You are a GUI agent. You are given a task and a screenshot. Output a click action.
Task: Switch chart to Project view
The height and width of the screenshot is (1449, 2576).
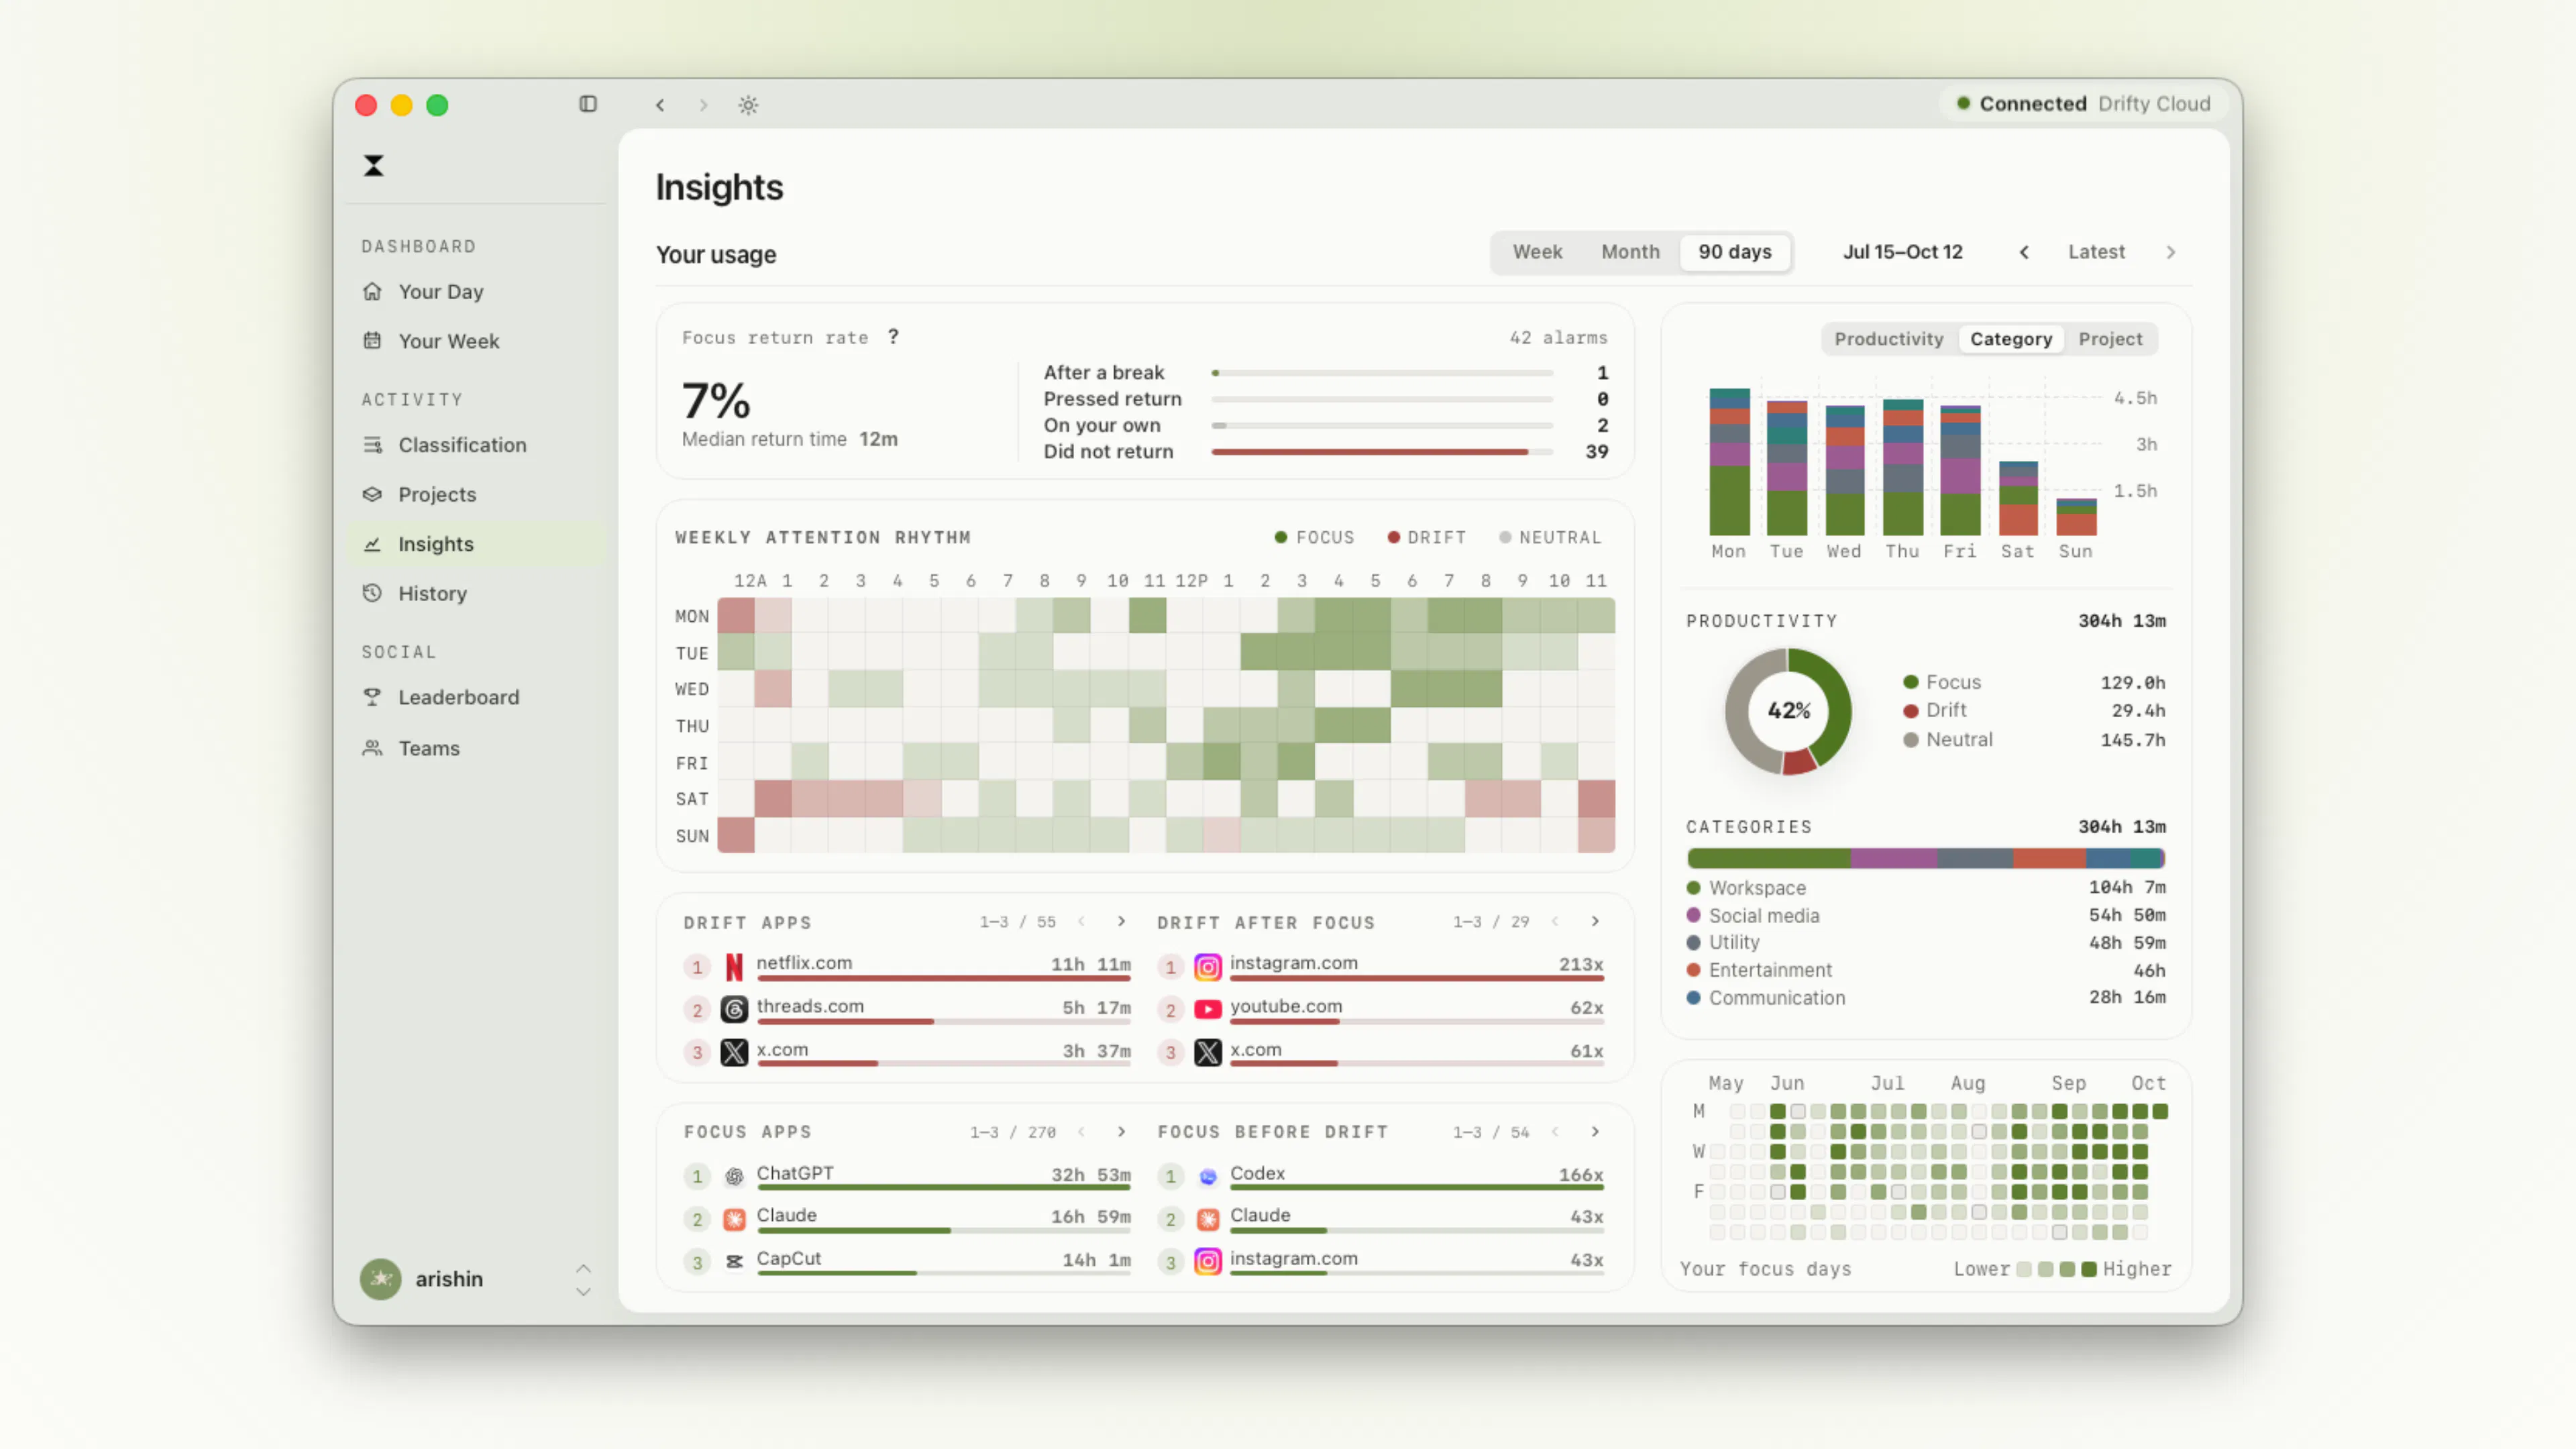2110,339
